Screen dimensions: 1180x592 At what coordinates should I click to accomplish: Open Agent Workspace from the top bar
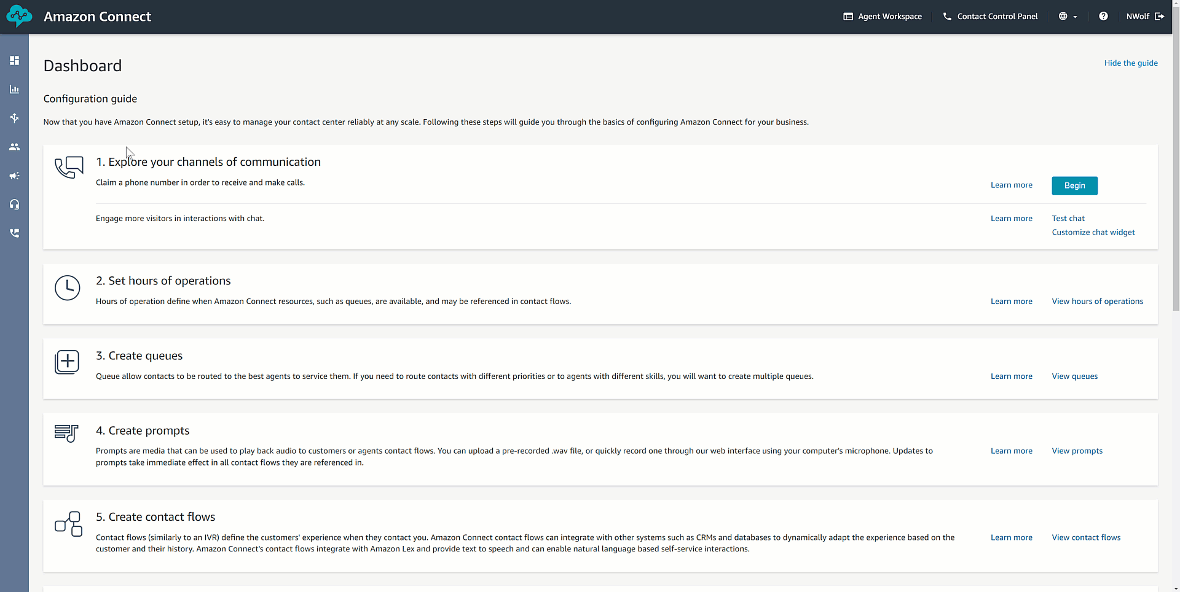tap(882, 17)
